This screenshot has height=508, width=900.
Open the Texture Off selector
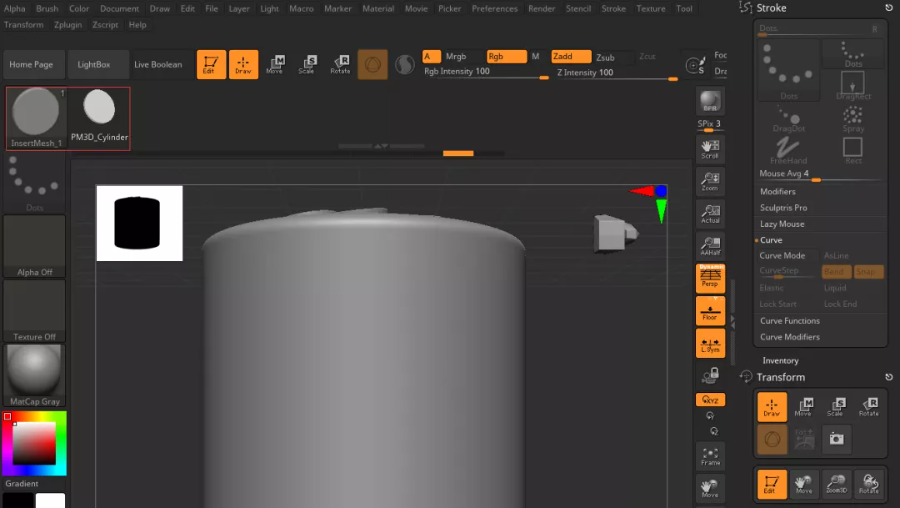34,311
